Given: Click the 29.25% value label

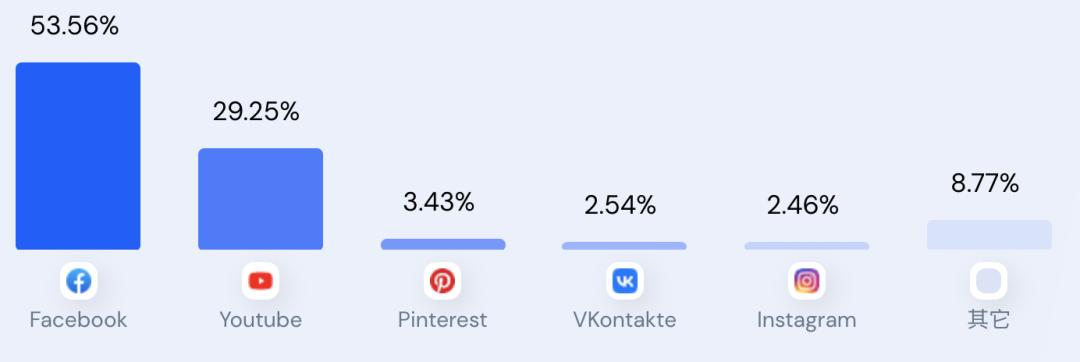Looking at the screenshot, I should point(256,111).
